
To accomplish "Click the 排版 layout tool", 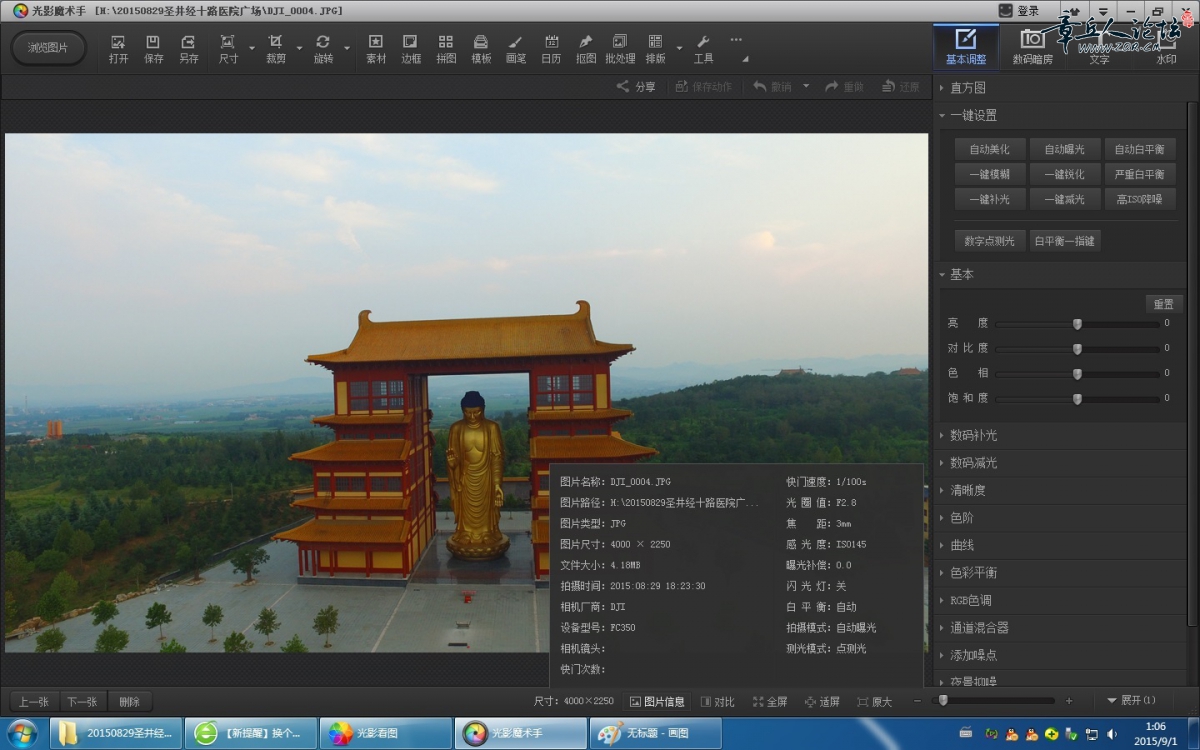I will pyautogui.click(x=655, y=49).
